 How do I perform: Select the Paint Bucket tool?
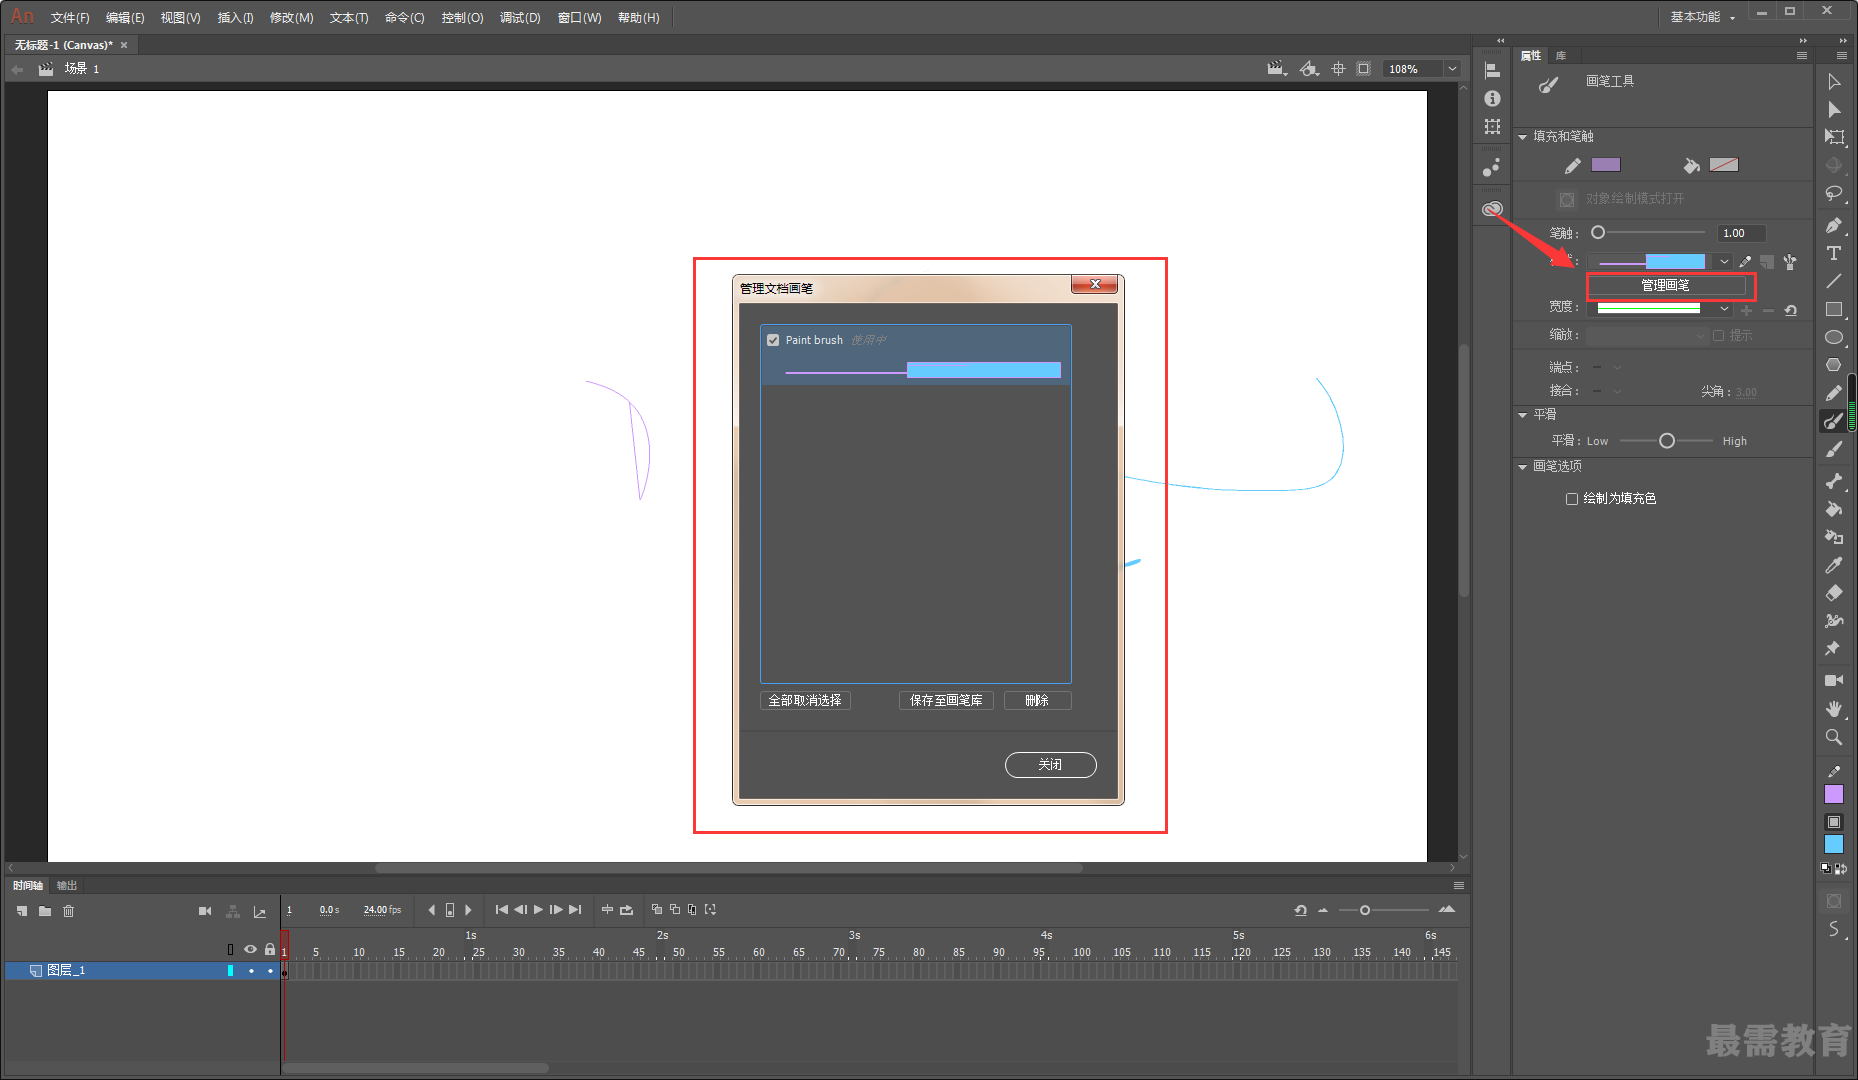pyautogui.click(x=1834, y=509)
